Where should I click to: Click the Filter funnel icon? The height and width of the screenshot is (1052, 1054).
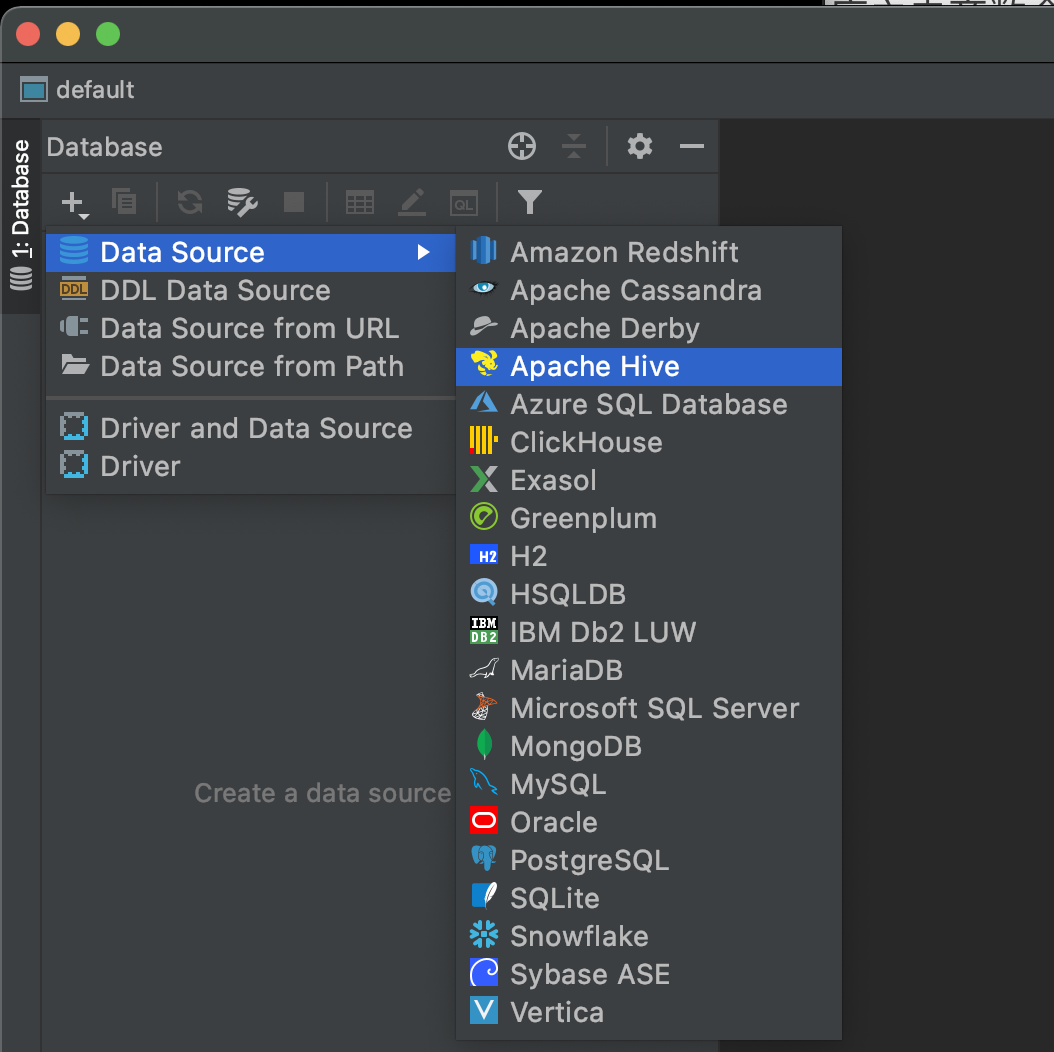click(x=530, y=202)
